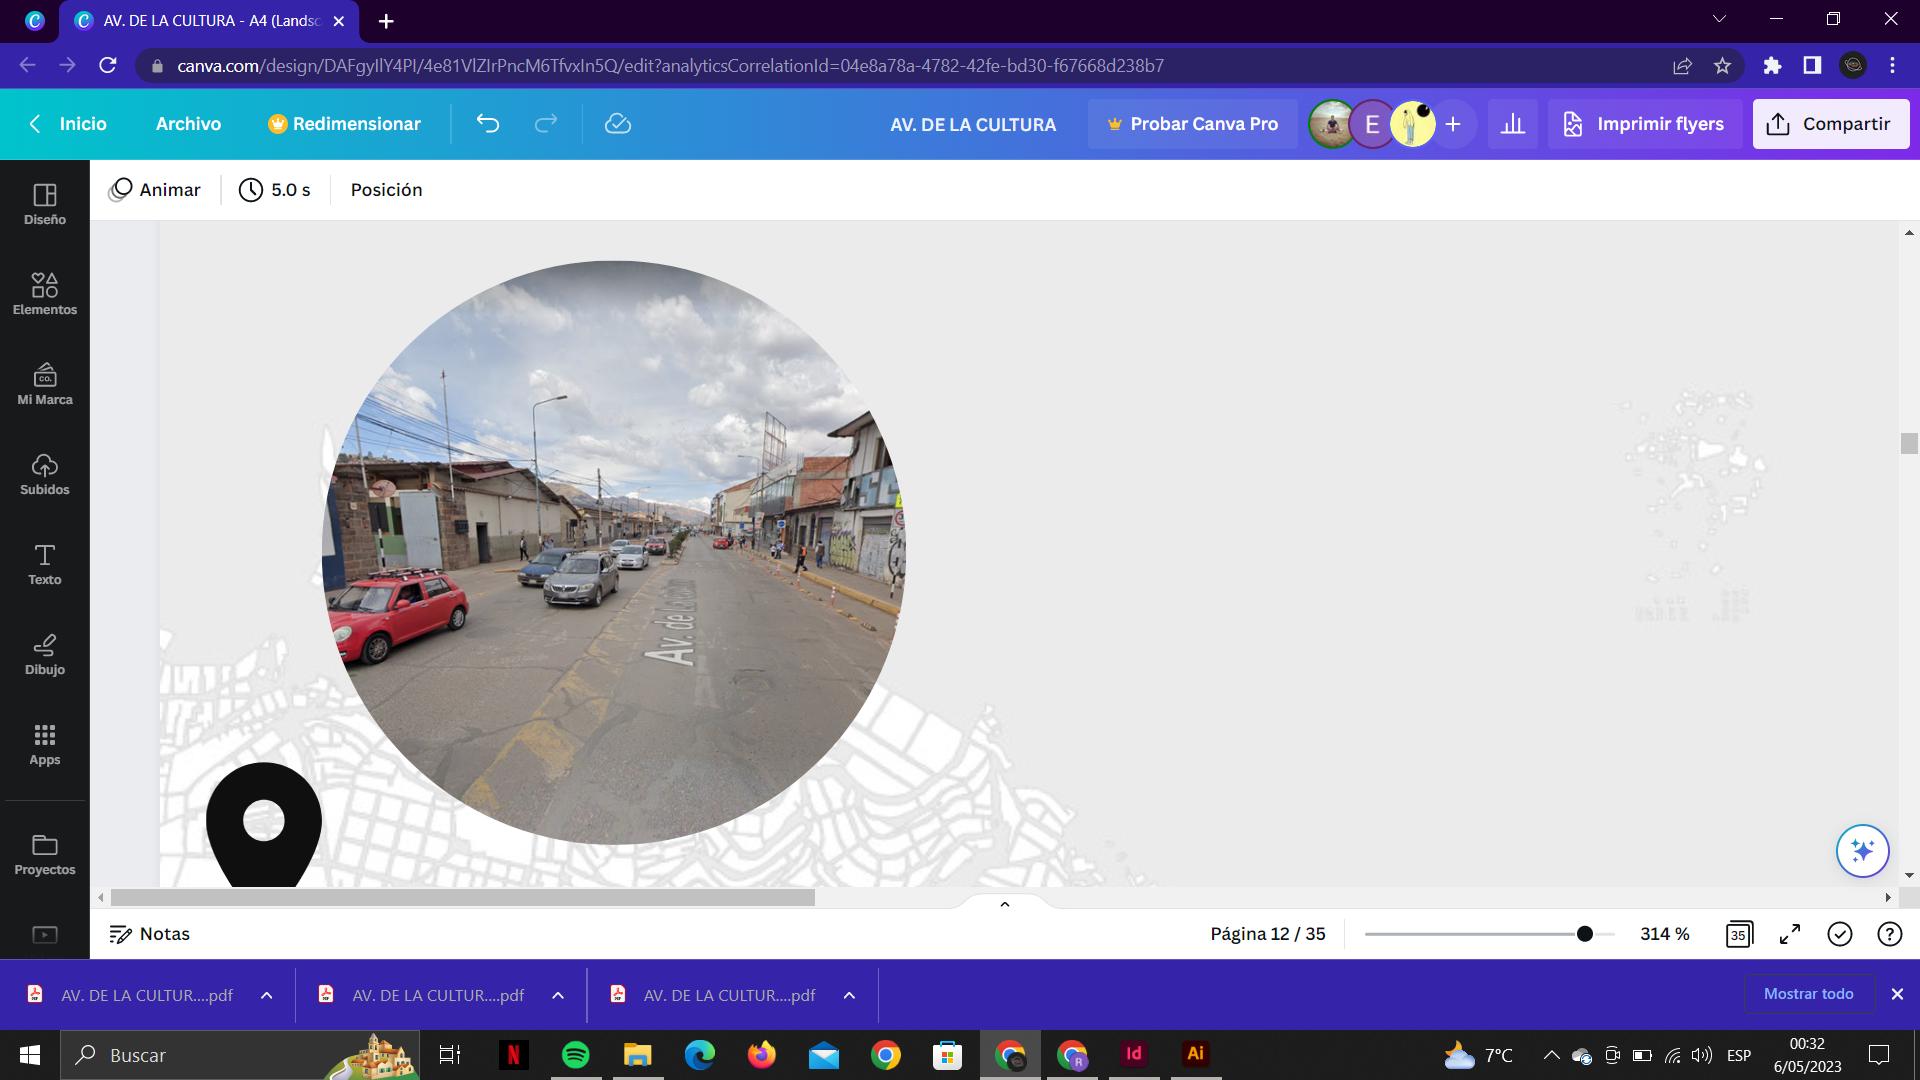Expand first downloaded PDF options arrow

tap(267, 995)
